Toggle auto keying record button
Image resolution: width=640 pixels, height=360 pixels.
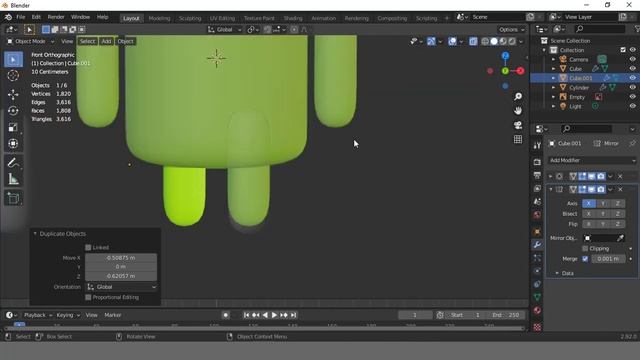[225, 315]
